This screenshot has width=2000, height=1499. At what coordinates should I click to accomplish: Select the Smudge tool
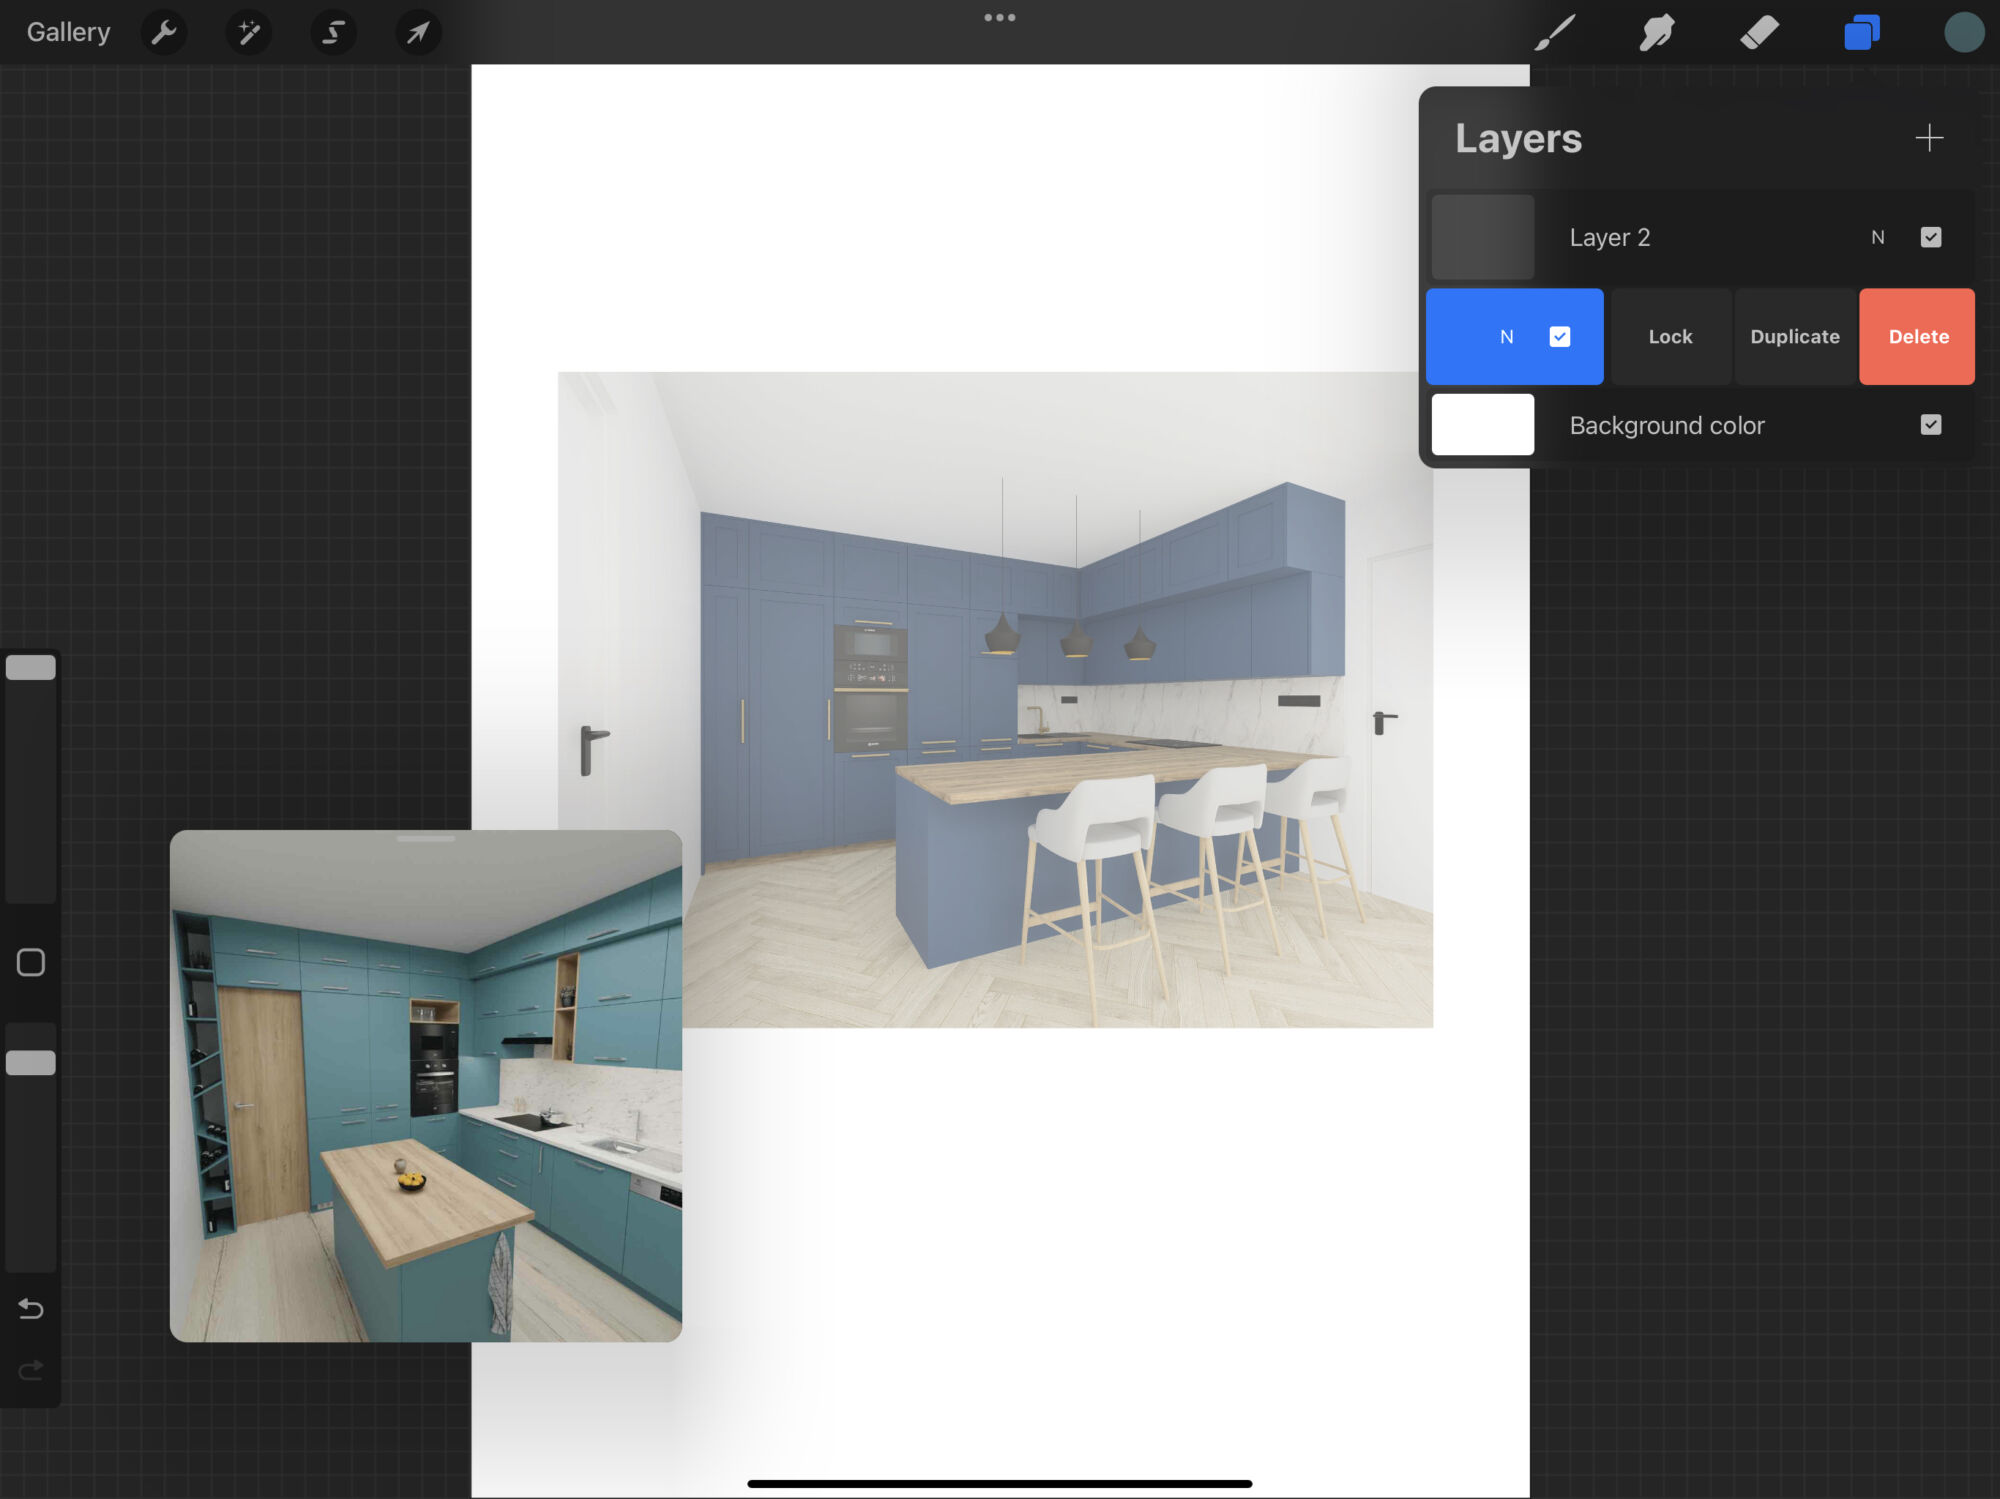tap(1657, 32)
